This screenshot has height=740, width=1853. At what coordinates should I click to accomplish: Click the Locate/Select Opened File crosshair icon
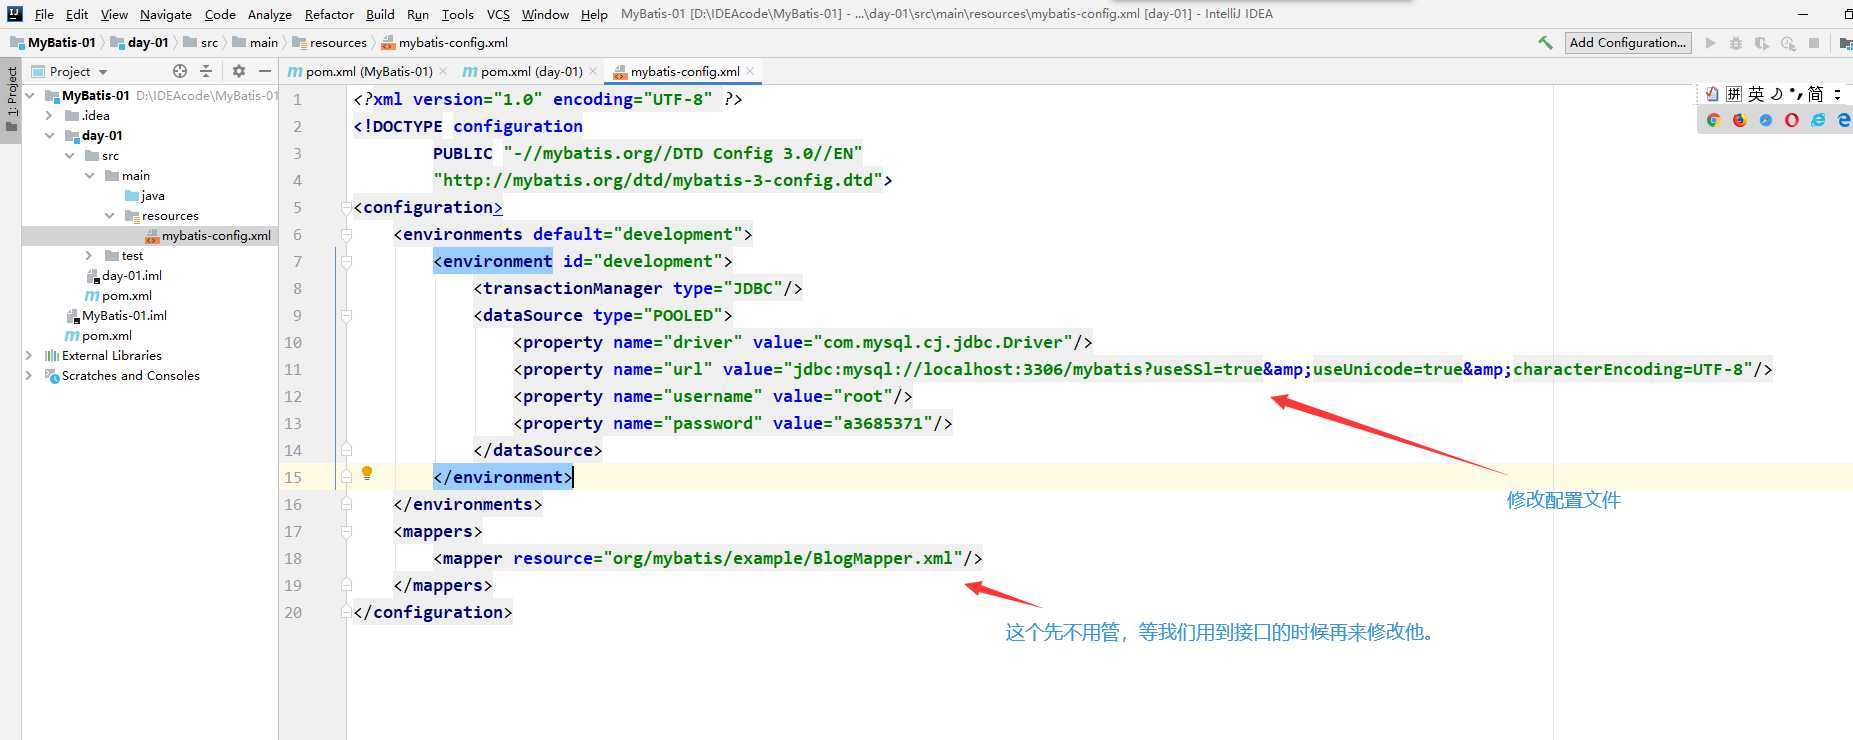click(x=180, y=71)
